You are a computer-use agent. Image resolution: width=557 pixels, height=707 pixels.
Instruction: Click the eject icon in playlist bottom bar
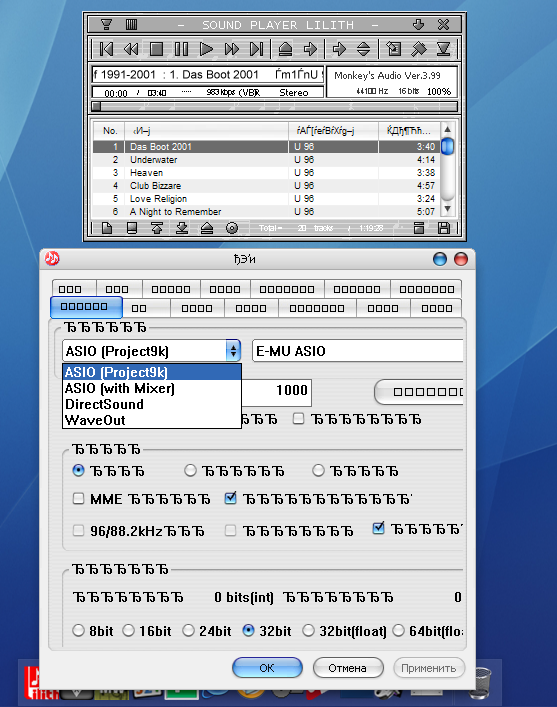(x=207, y=228)
